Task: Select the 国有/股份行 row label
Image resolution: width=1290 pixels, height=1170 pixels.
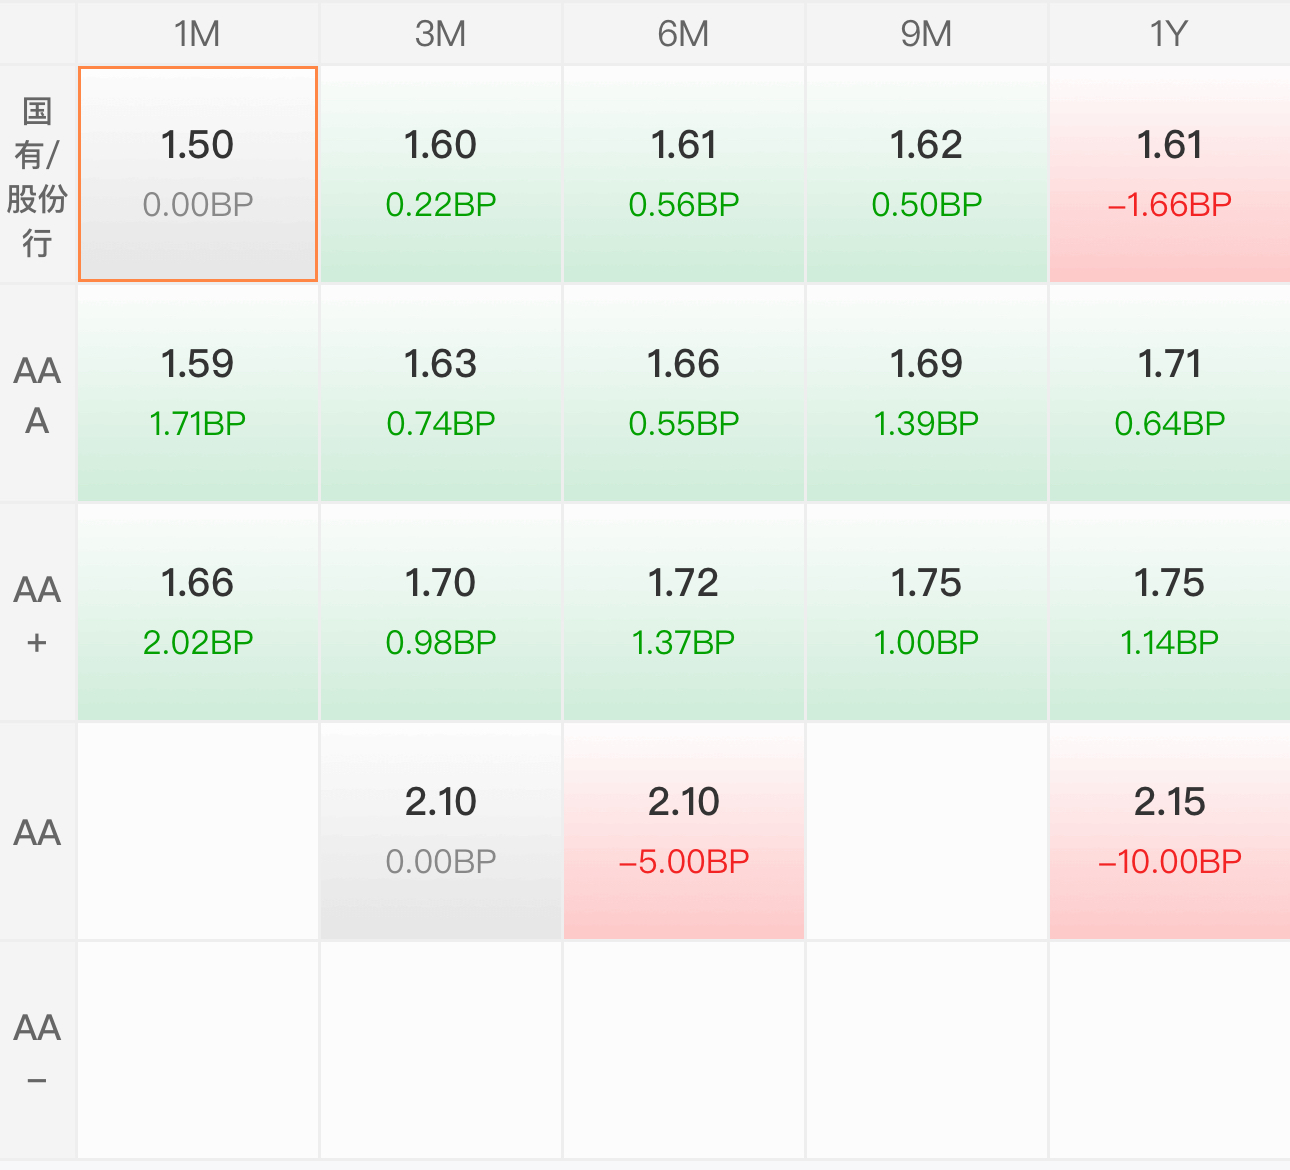Action: click(x=38, y=175)
